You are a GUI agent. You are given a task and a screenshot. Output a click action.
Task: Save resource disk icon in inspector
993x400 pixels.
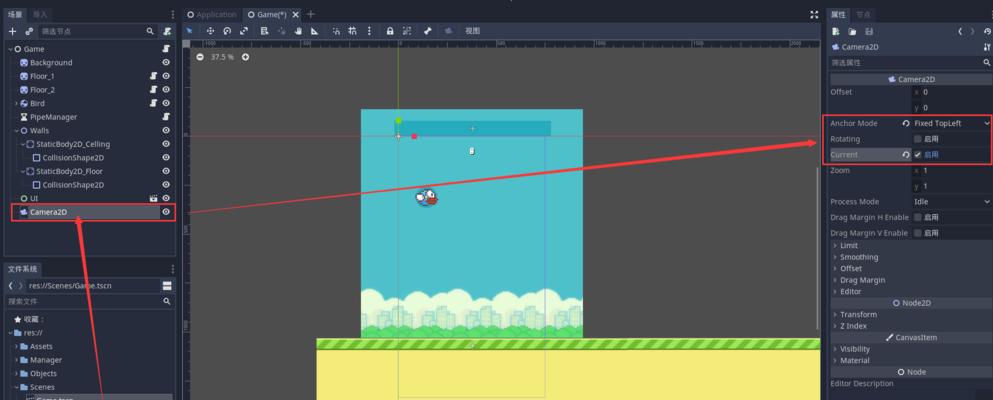point(869,31)
